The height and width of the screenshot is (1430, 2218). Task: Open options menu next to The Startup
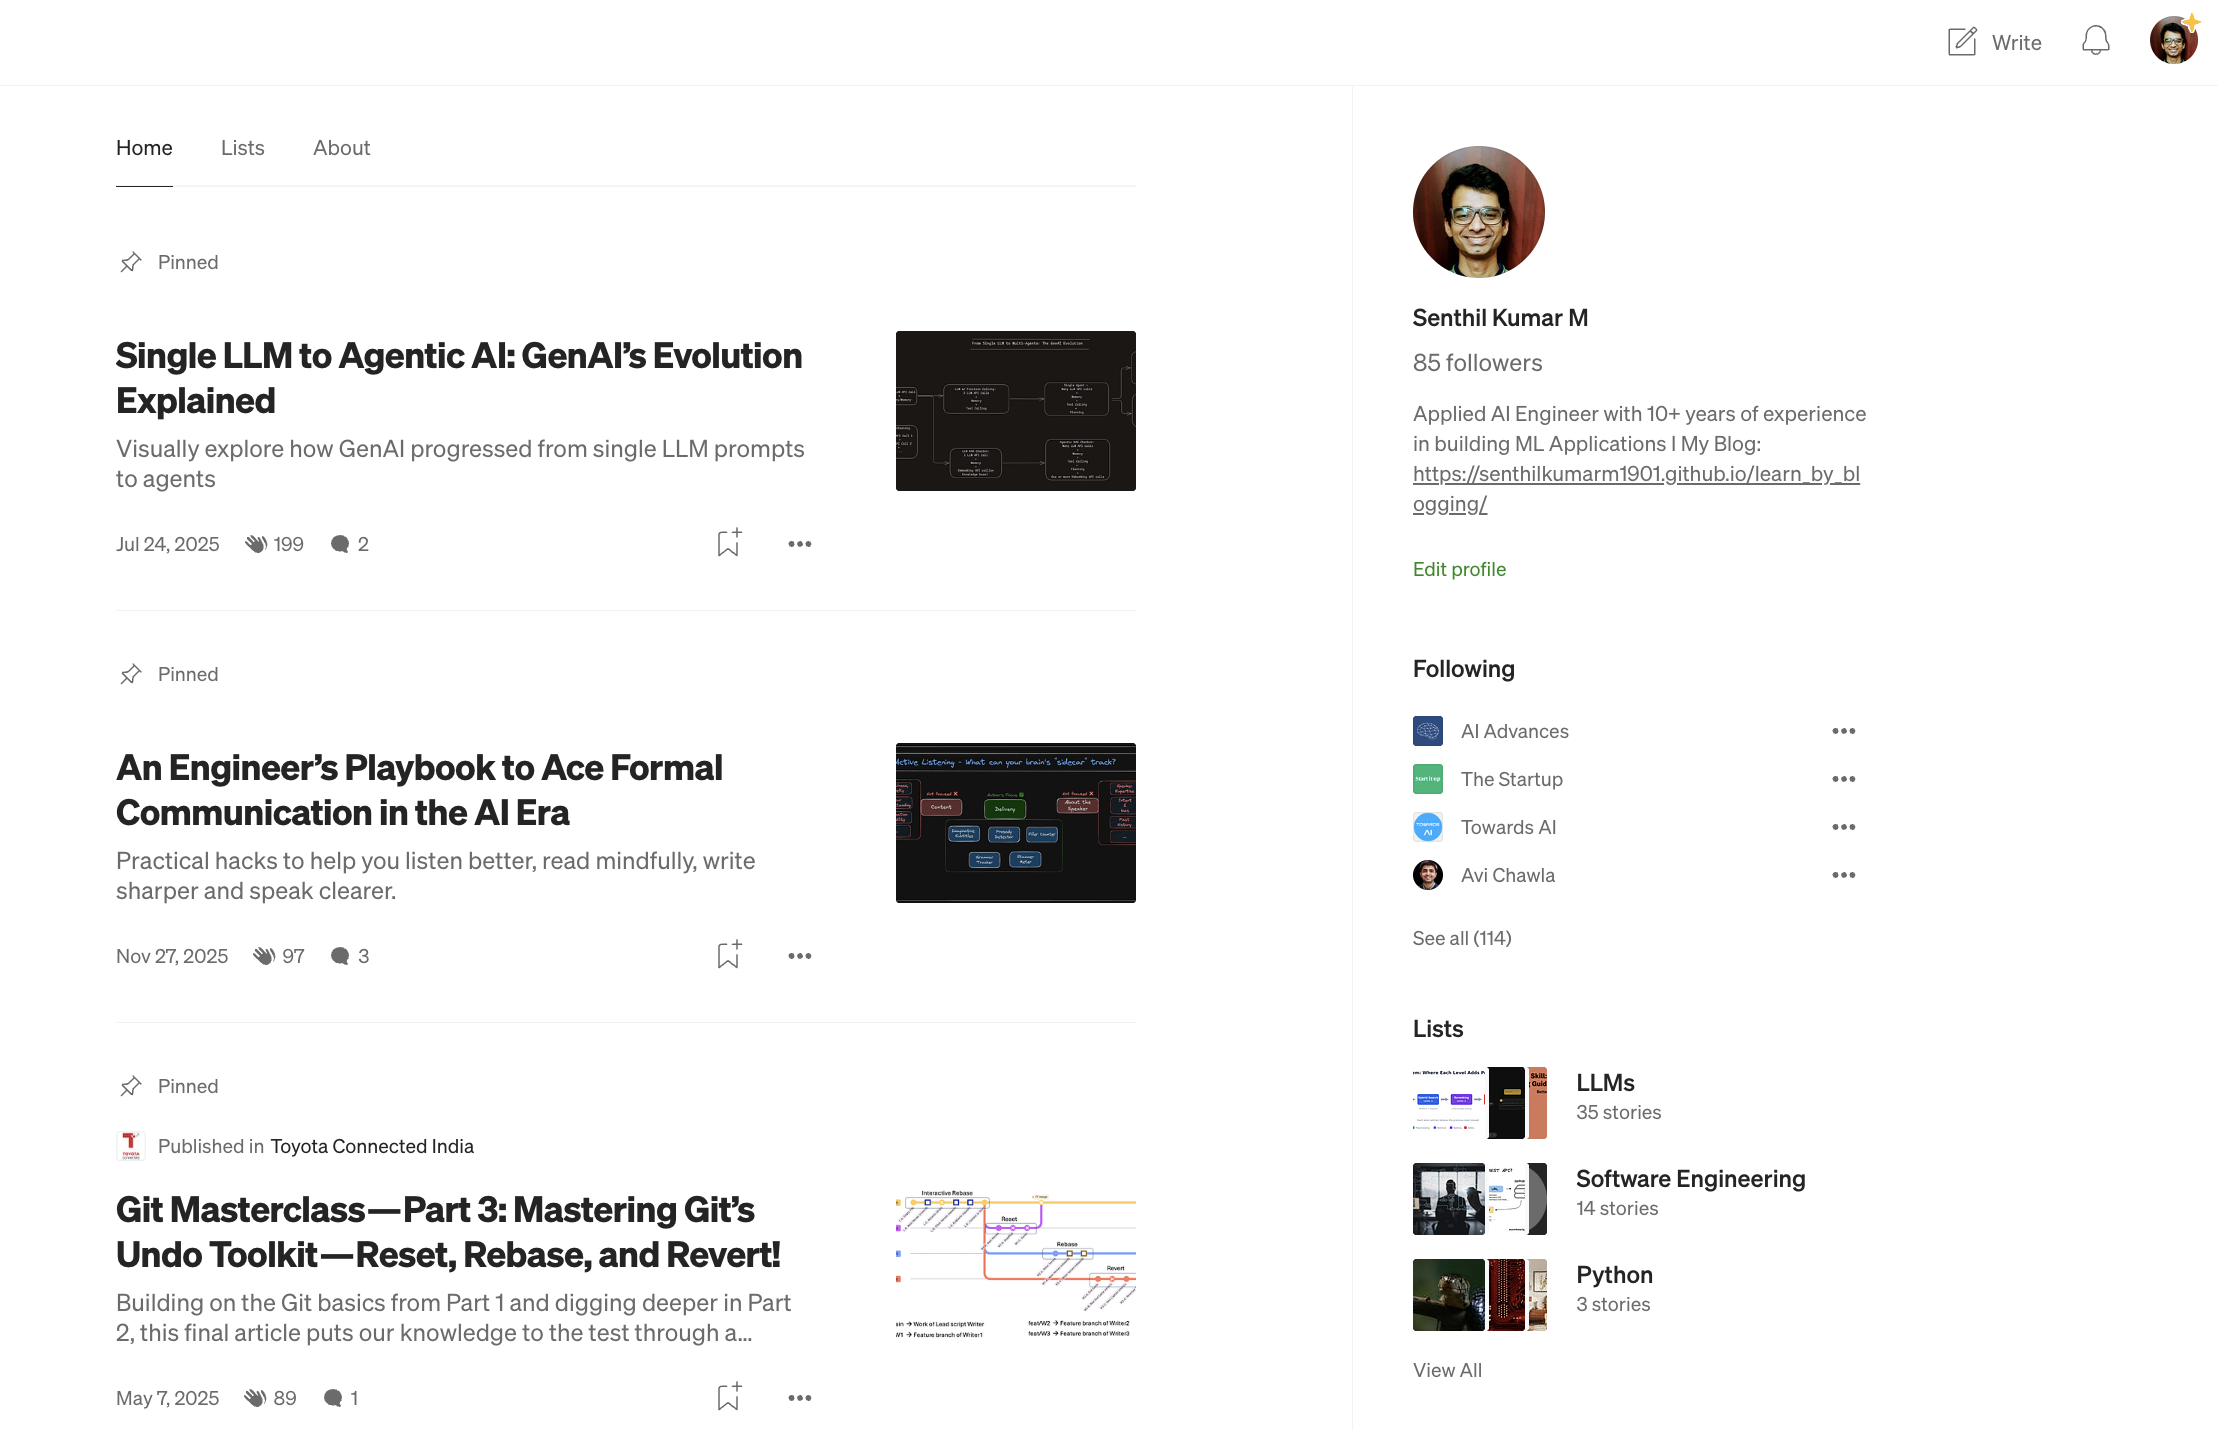1844,779
